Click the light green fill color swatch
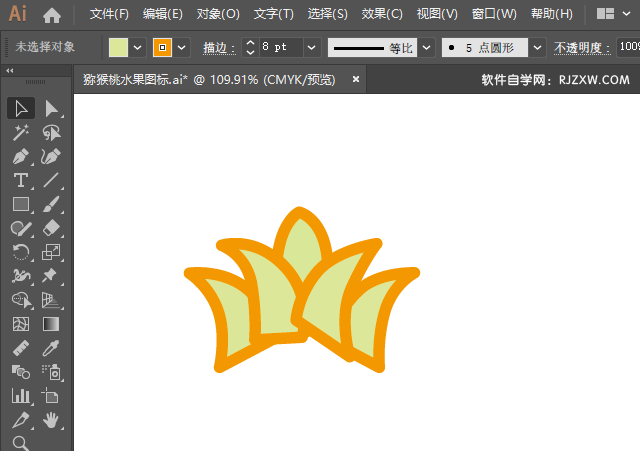This screenshot has width=640, height=451. (118, 47)
